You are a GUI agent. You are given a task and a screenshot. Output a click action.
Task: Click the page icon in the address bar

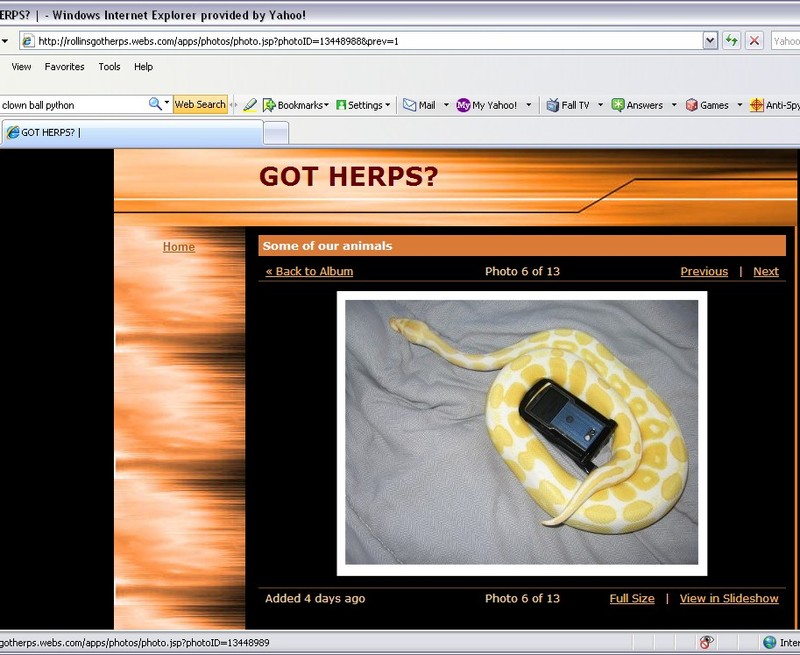29,41
